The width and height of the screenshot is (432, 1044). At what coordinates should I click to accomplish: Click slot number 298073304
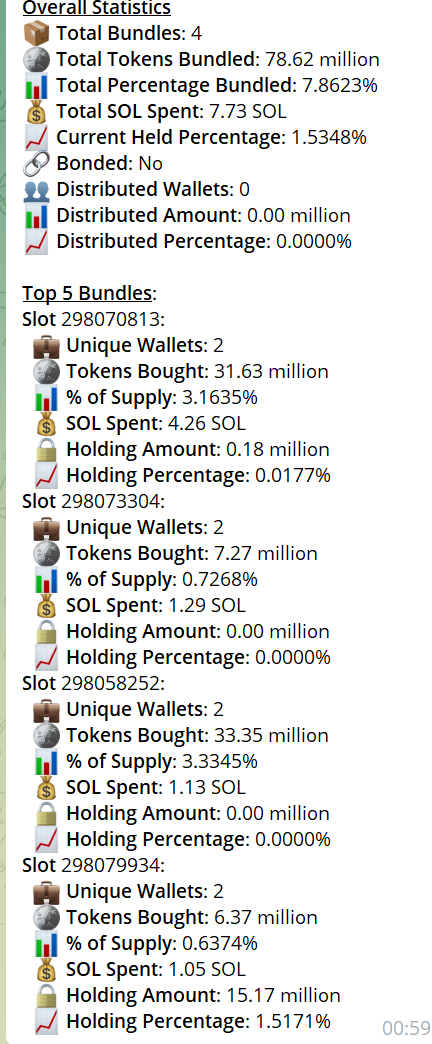tap(112, 501)
